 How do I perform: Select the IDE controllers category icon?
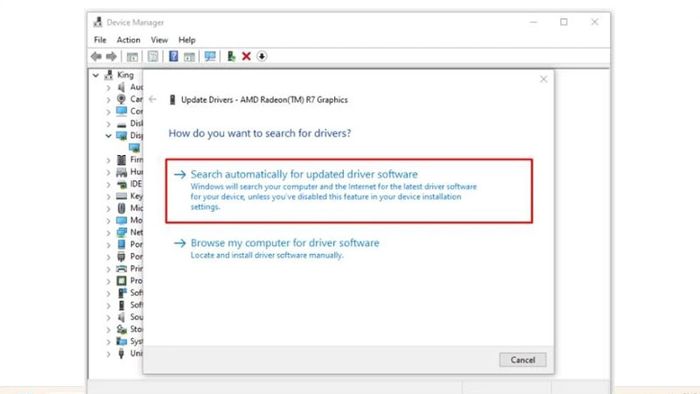point(121,184)
